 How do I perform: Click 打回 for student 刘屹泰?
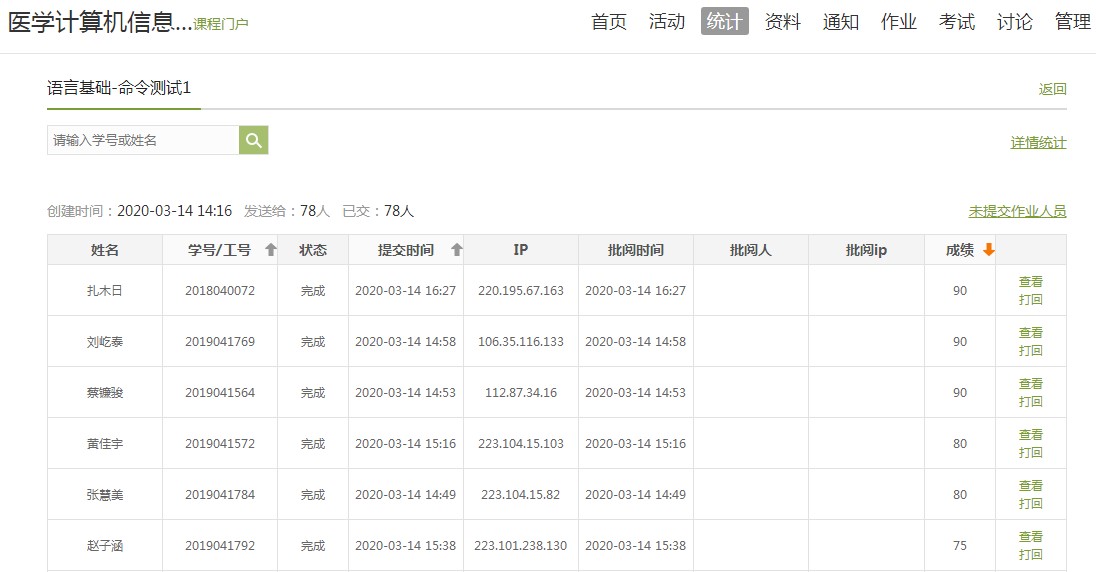click(x=1030, y=351)
